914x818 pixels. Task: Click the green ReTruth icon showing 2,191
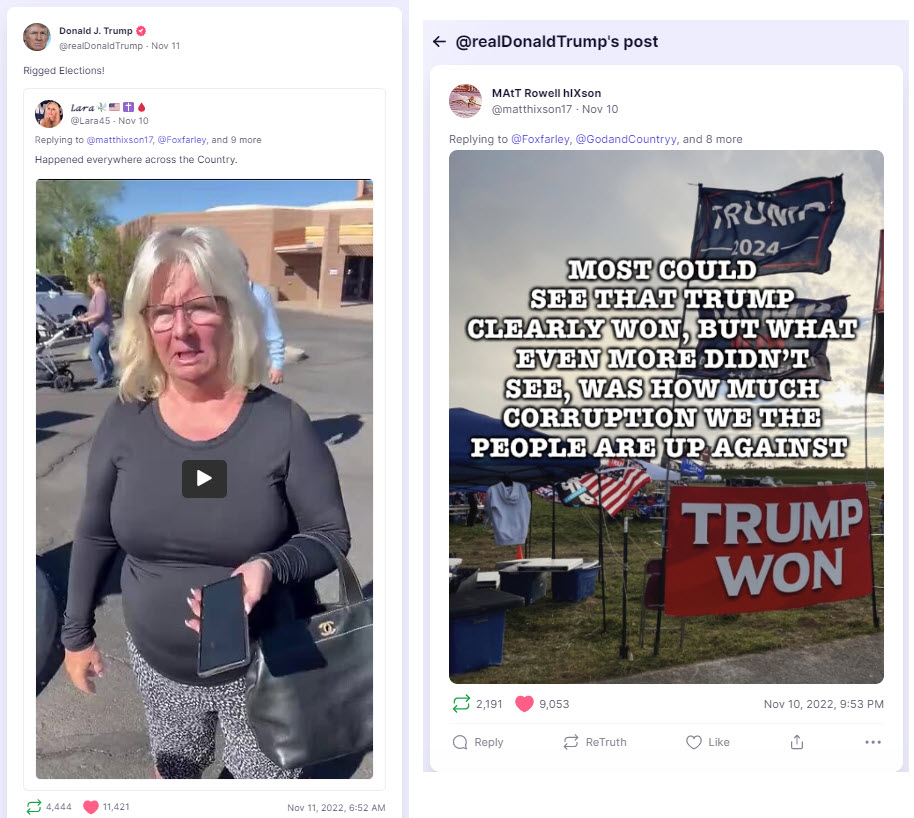click(x=461, y=704)
